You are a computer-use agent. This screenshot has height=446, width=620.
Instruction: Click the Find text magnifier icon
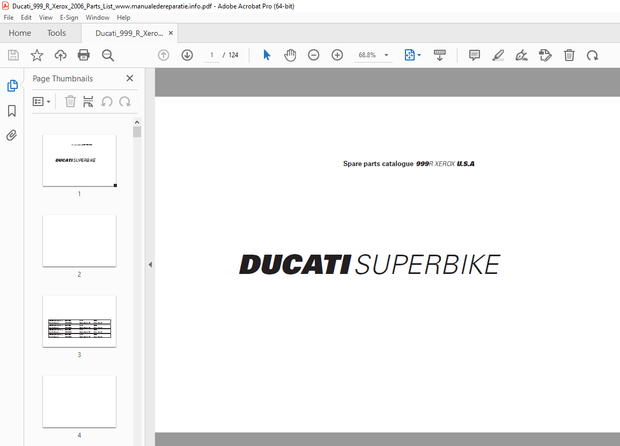click(x=108, y=55)
